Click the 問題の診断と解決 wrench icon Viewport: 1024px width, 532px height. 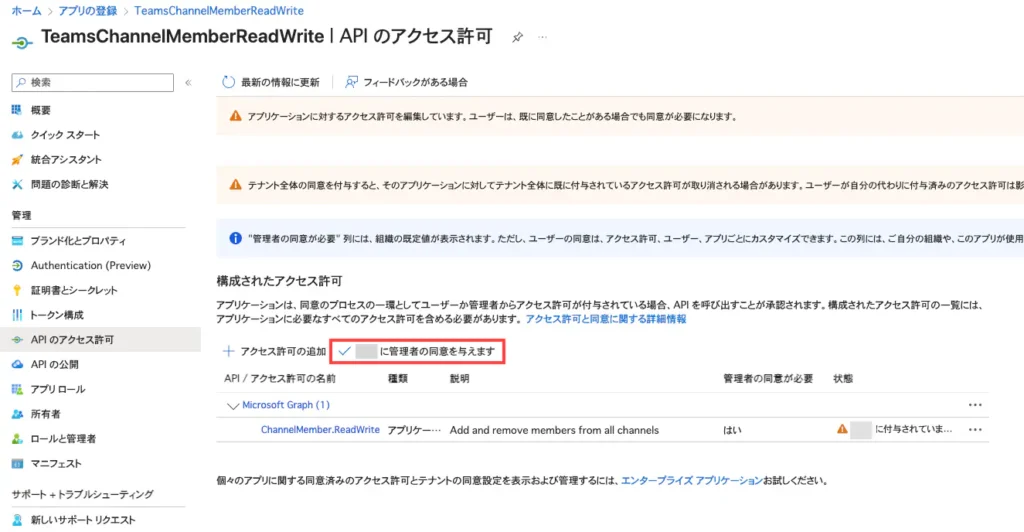pyautogui.click(x=17, y=185)
